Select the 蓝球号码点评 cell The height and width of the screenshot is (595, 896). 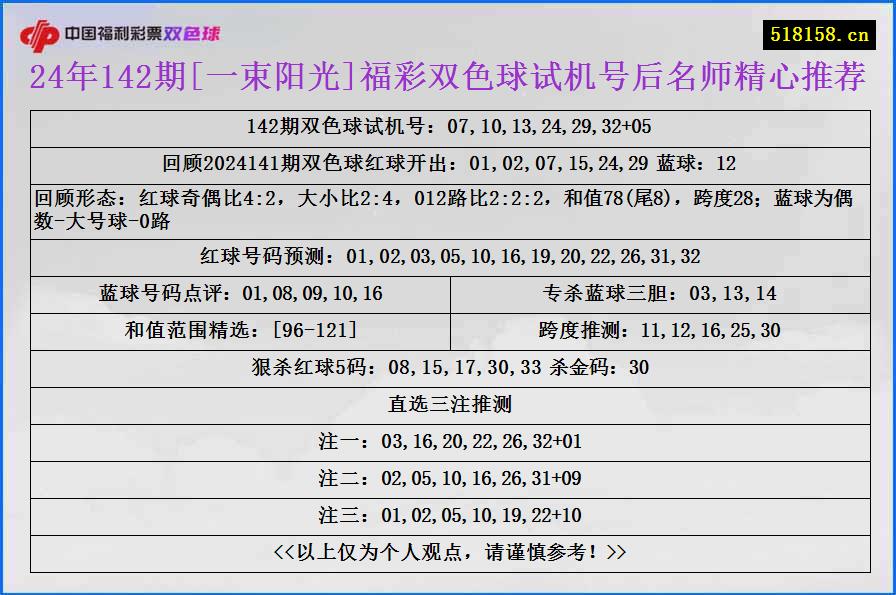coord(240,293)
